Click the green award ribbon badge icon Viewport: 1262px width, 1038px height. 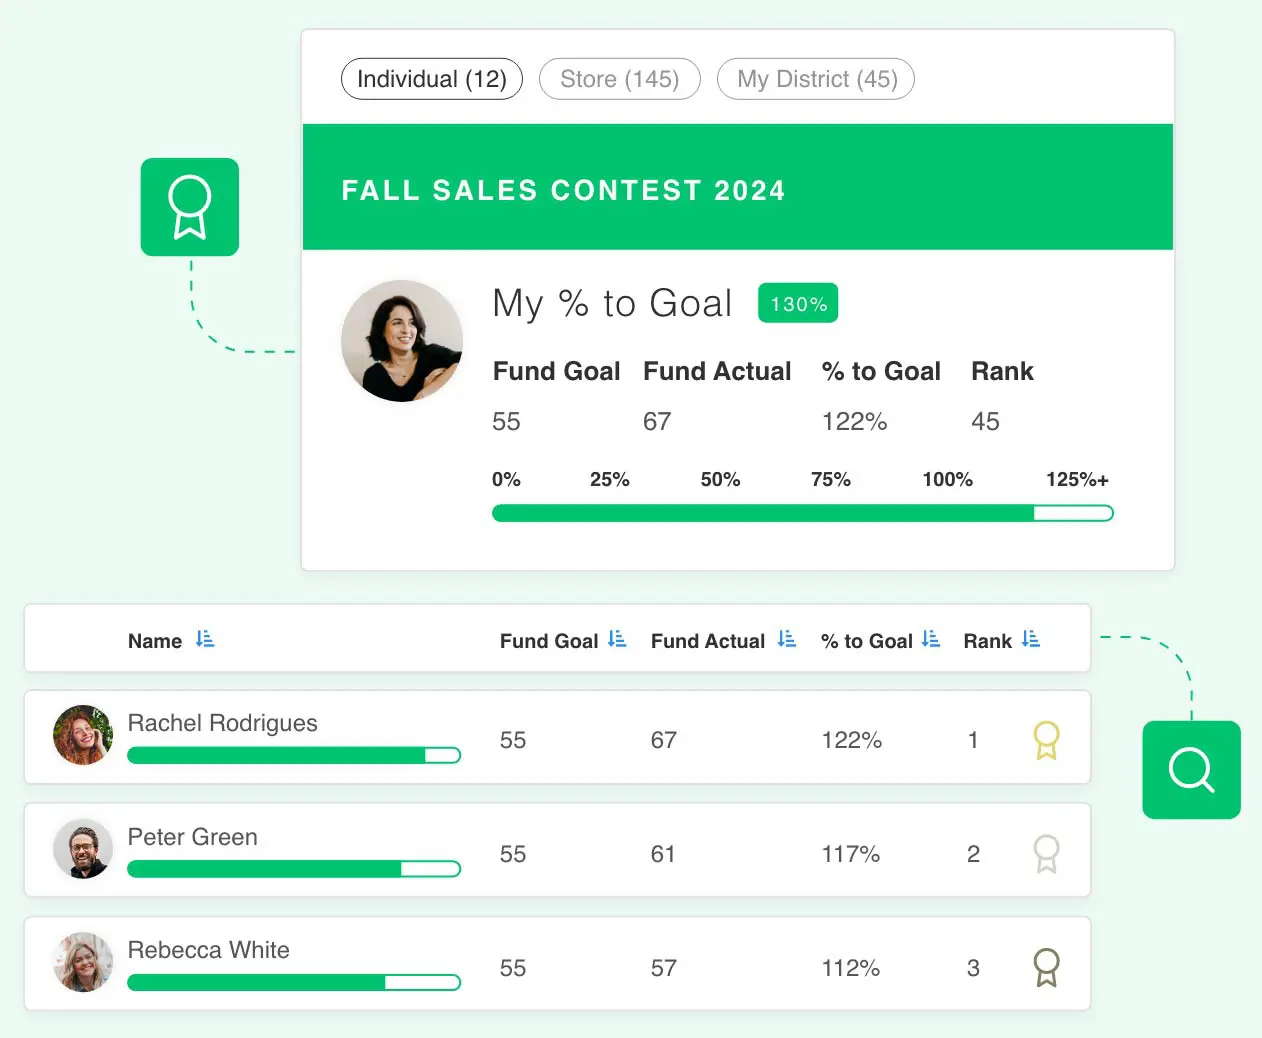[190, 207]
